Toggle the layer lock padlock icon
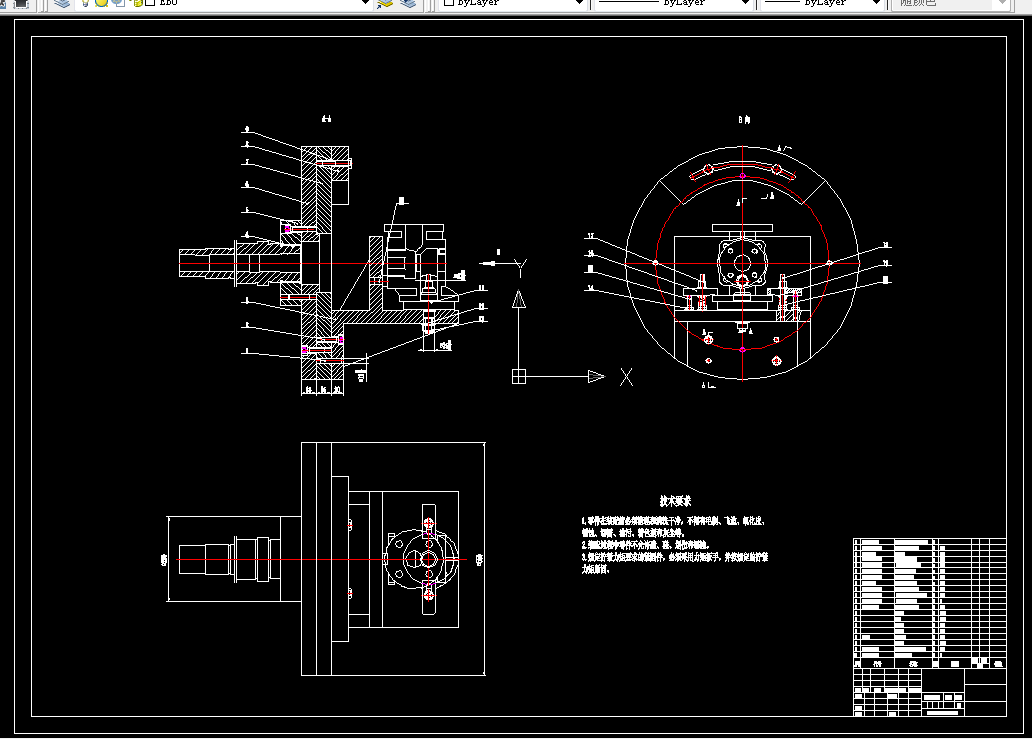The image size is (1032, 739). pyautogui.click(x=137, y=3)
